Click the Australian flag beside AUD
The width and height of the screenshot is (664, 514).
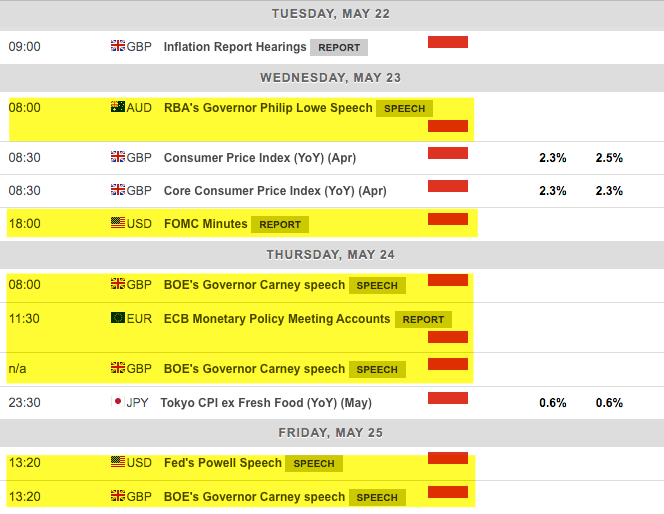[x=117, y=107]
